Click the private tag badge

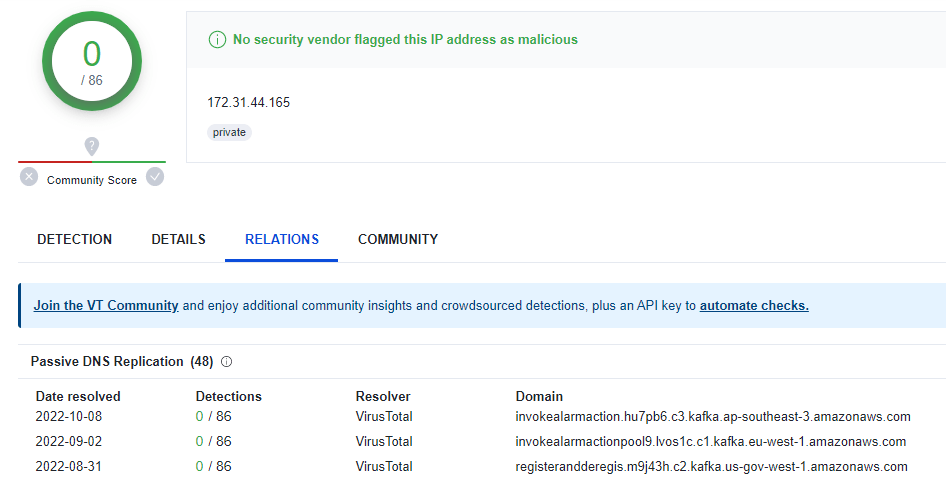click(229, 133)
